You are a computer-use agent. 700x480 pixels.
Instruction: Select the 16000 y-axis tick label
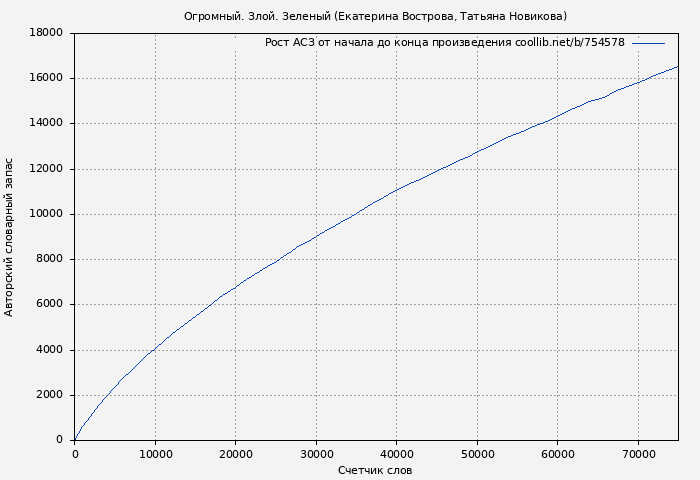[46, 78]
